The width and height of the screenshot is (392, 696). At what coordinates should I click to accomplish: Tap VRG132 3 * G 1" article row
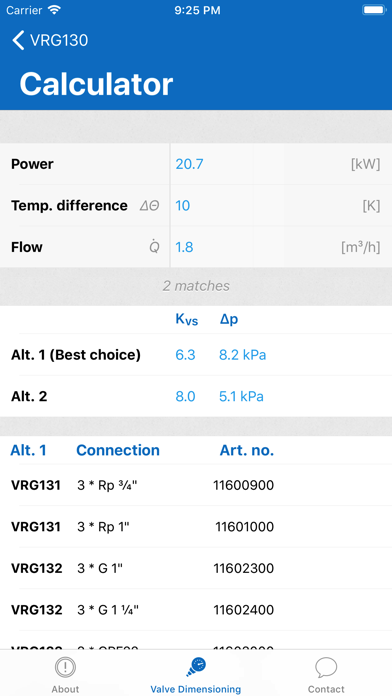click(x=196, y=568)
